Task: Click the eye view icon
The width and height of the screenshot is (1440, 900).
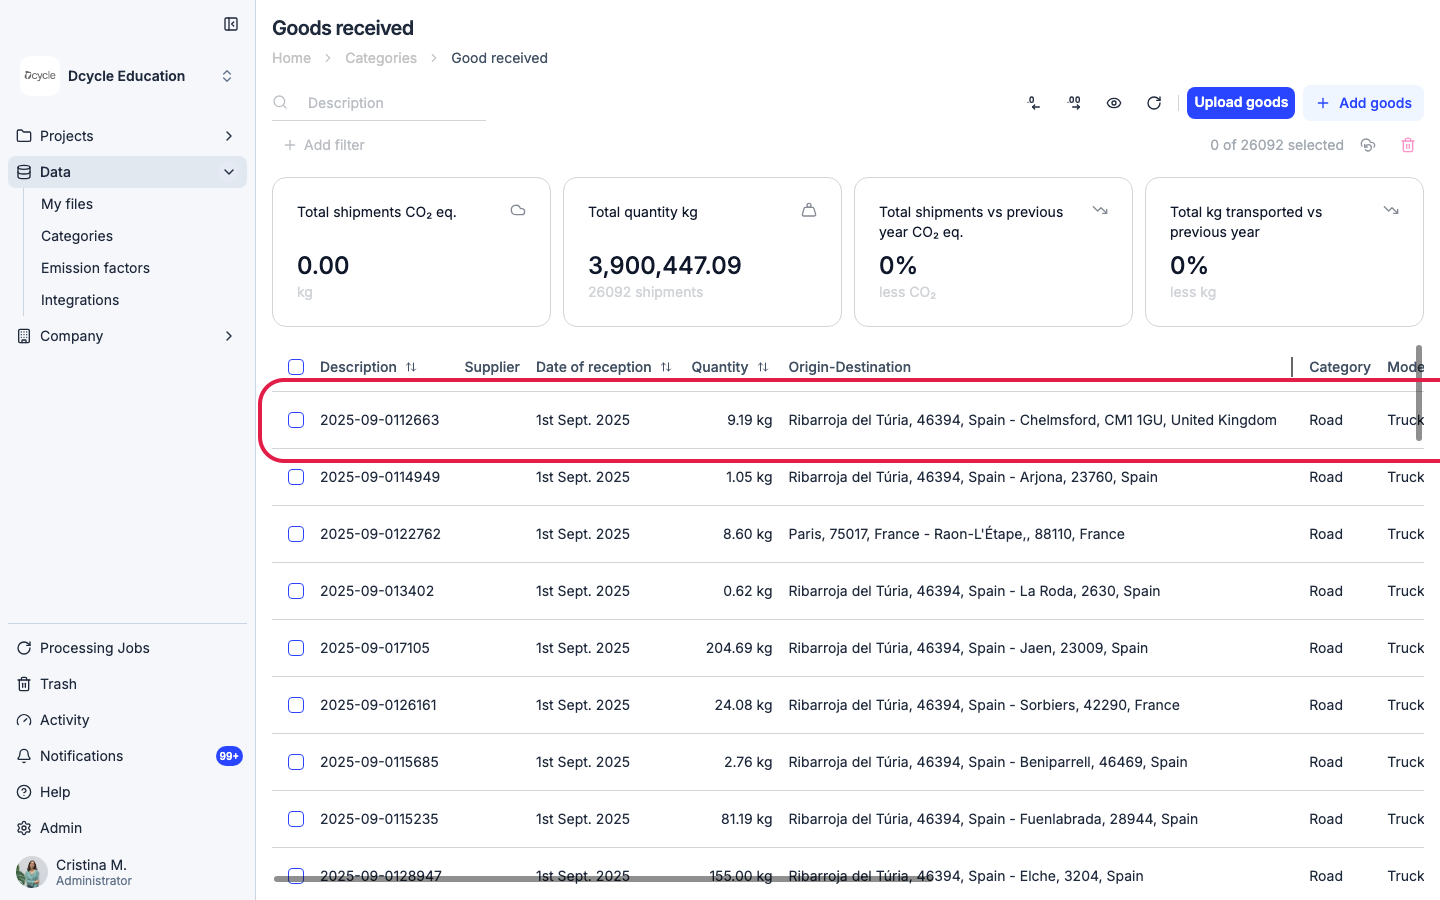Action: point(1114,103)
